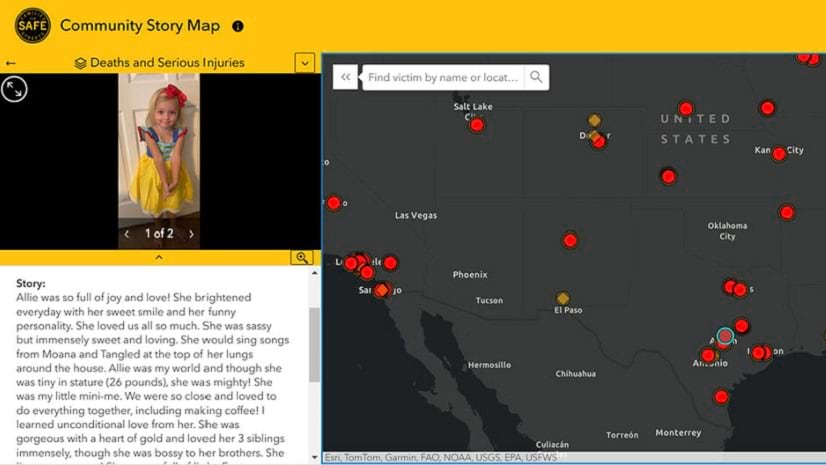Click the red marker below UNITED STATES label
The image size is (826, 465).
click(x=668, y=176)
